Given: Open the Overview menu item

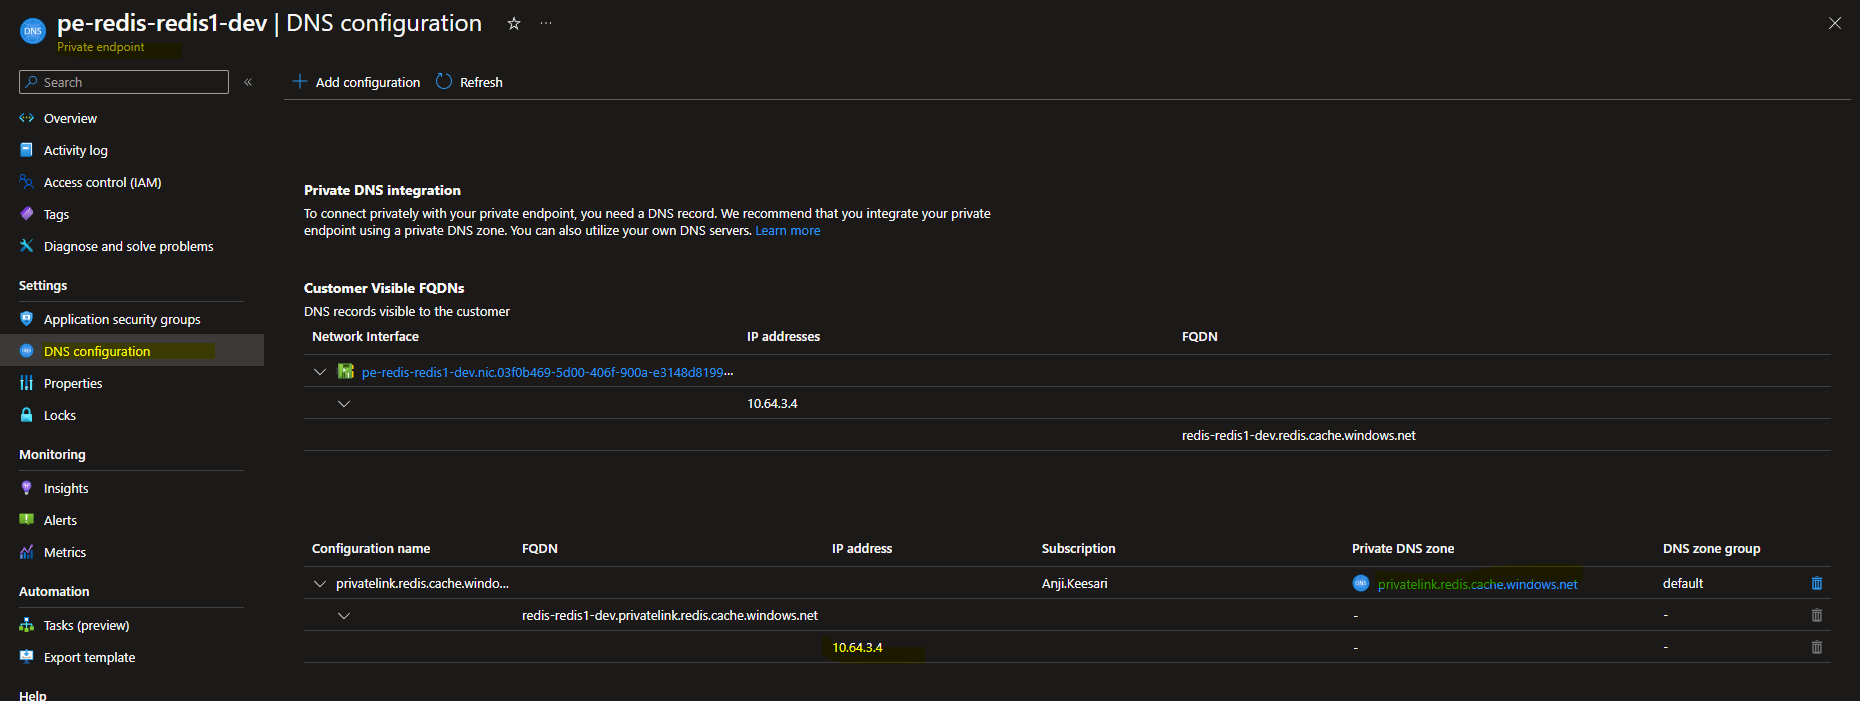Looking at the screenshot, I should (x=70, y=118).
